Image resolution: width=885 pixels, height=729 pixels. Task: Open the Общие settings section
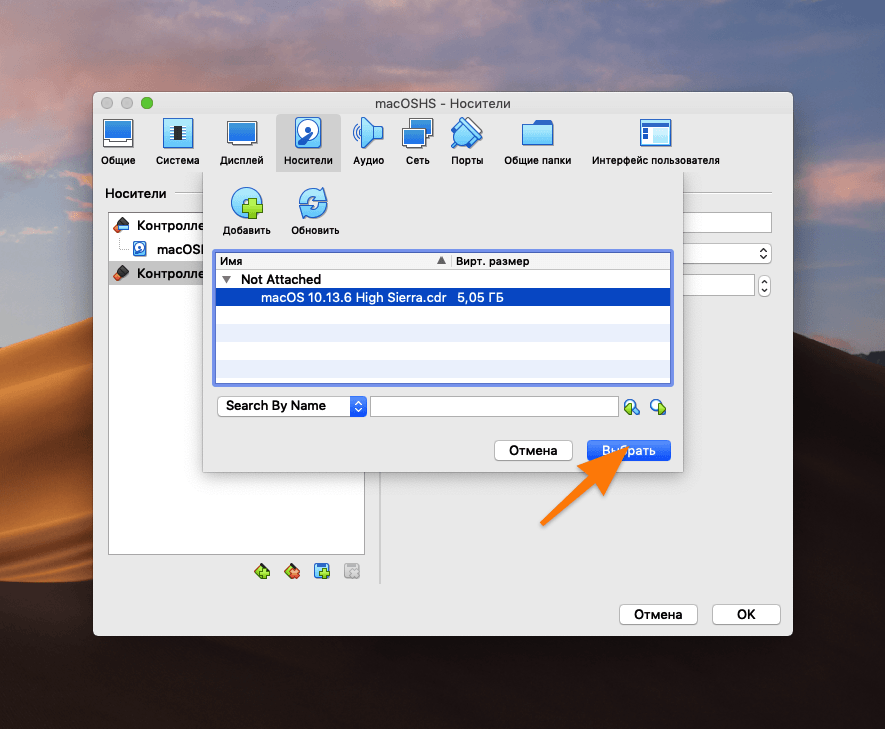tap(118, 142)
